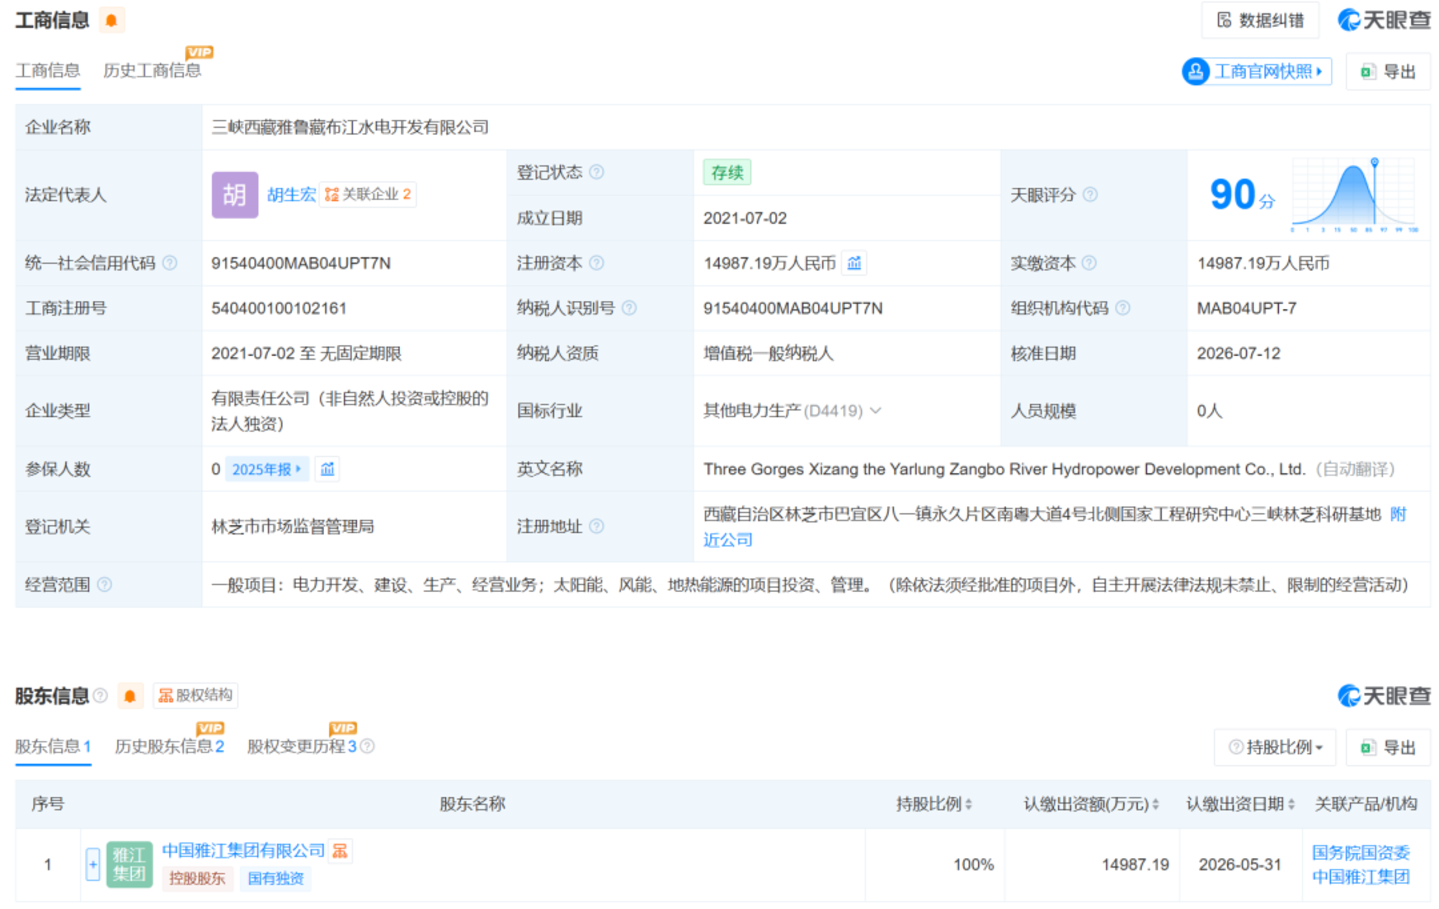Viewport: 1439px width, 909px height.
Task: Click the 控股股东 tag
Action: (197, 878)
